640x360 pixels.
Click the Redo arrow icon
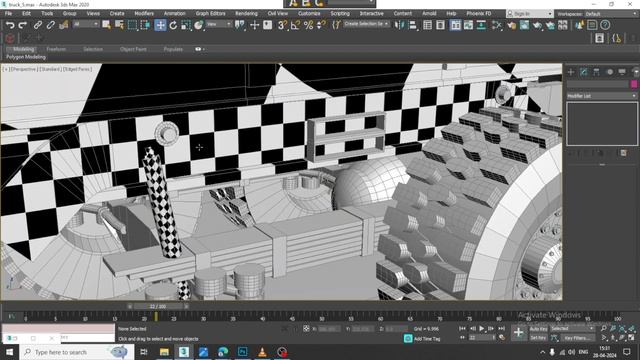point(22,25)
